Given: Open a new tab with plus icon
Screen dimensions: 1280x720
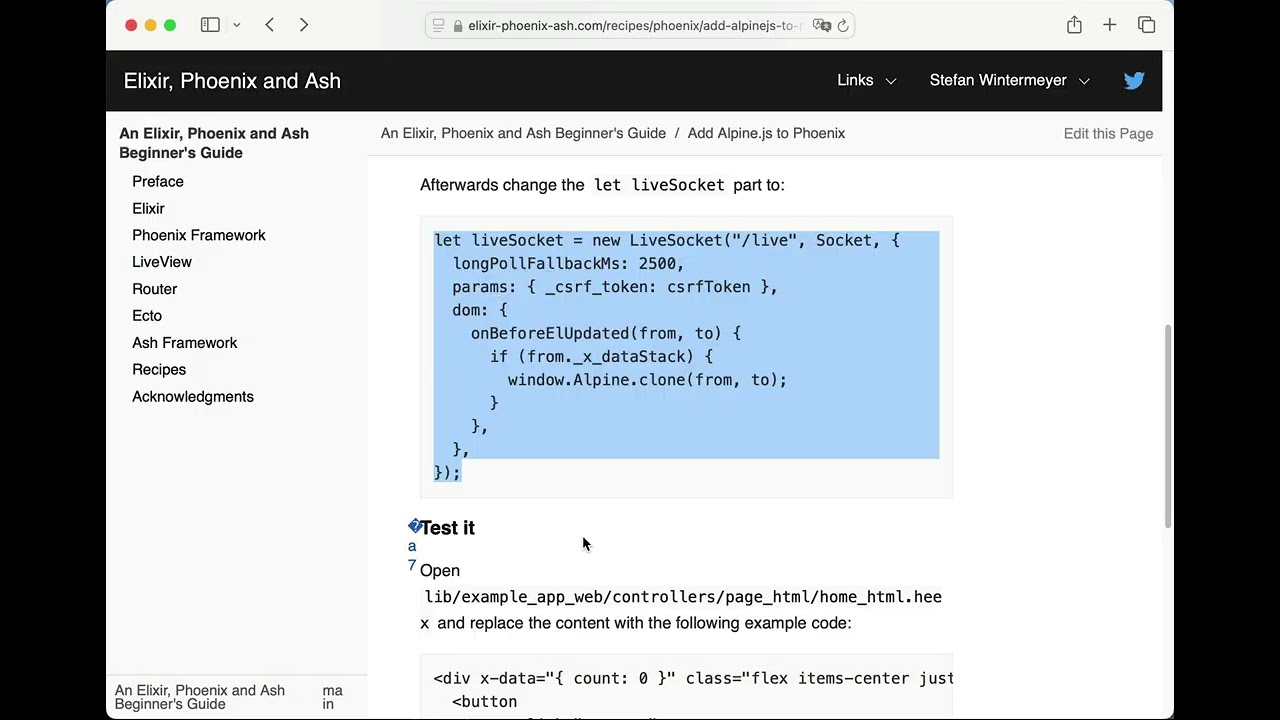Looking at the screenshot, I should pos(1110,25).
